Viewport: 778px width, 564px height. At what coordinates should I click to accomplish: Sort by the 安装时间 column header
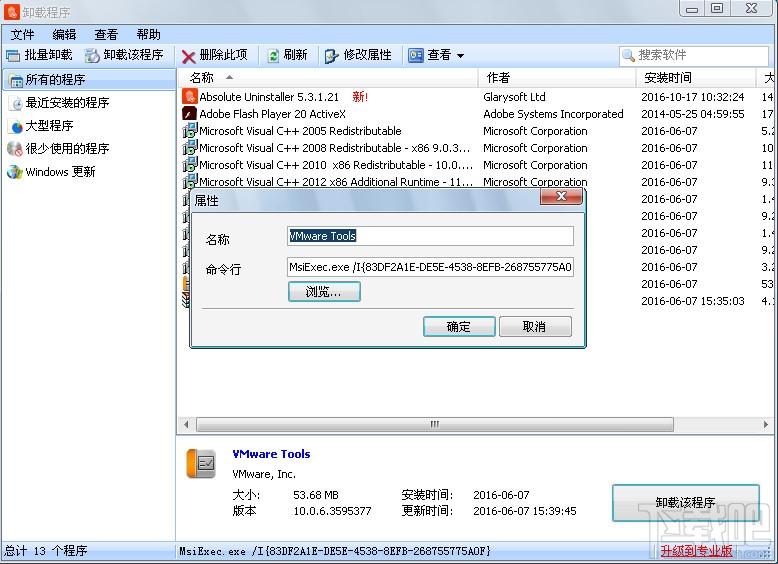[696, 78]
